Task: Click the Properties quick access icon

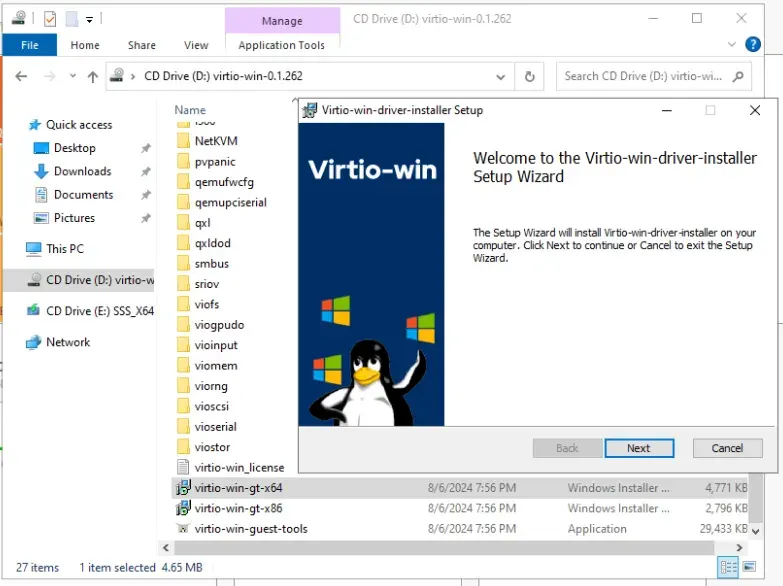Action: [49, 19]
